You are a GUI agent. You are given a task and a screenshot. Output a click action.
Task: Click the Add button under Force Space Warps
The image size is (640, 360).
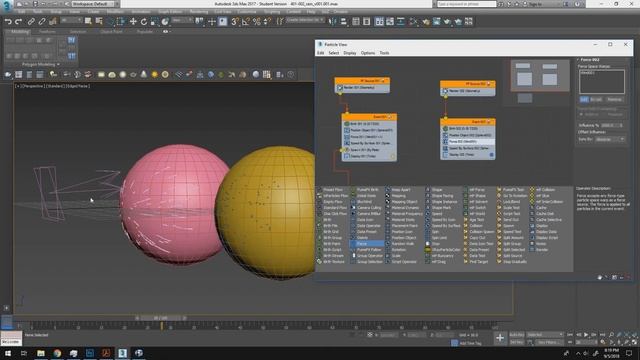pos(584,99)
